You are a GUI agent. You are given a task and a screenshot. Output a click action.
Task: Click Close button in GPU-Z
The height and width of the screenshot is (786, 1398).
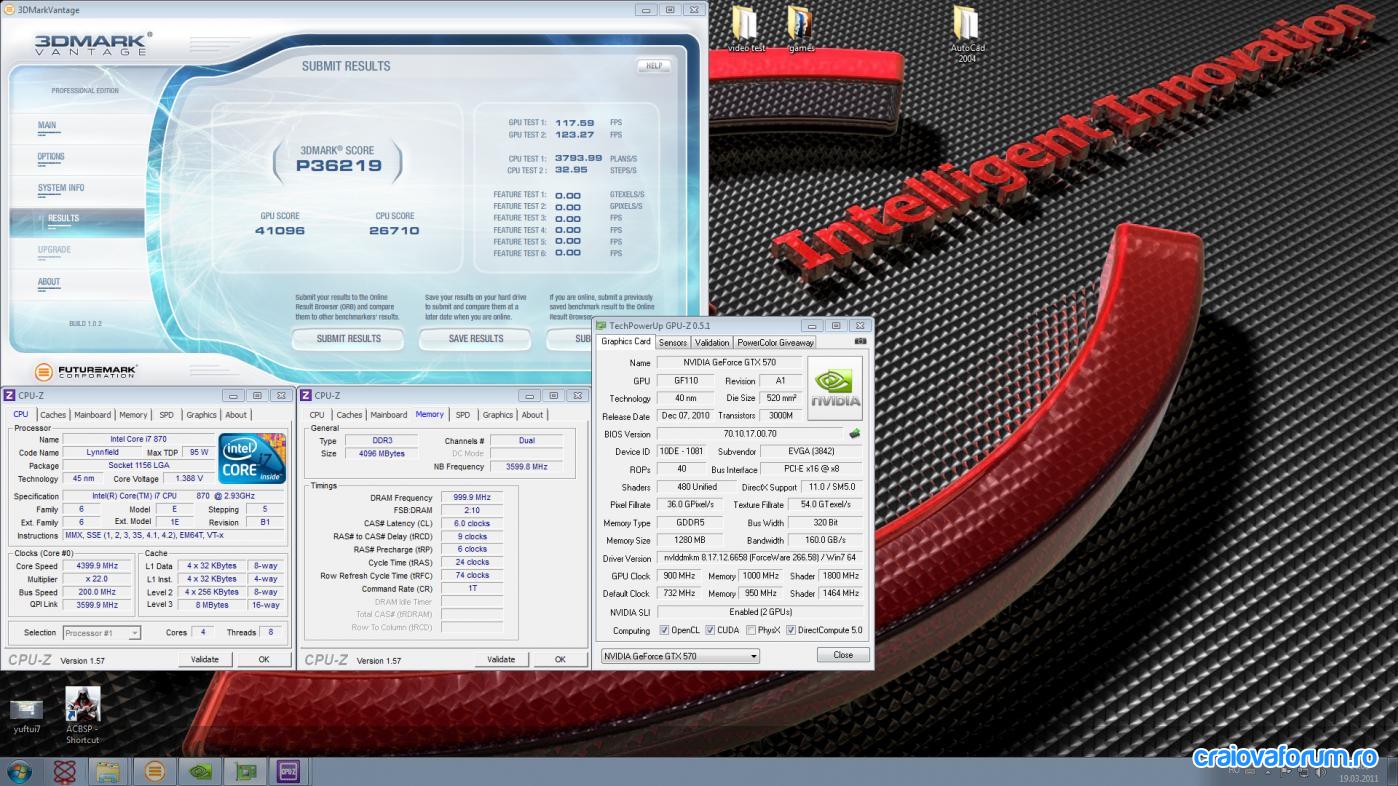[x=843, y=655]
